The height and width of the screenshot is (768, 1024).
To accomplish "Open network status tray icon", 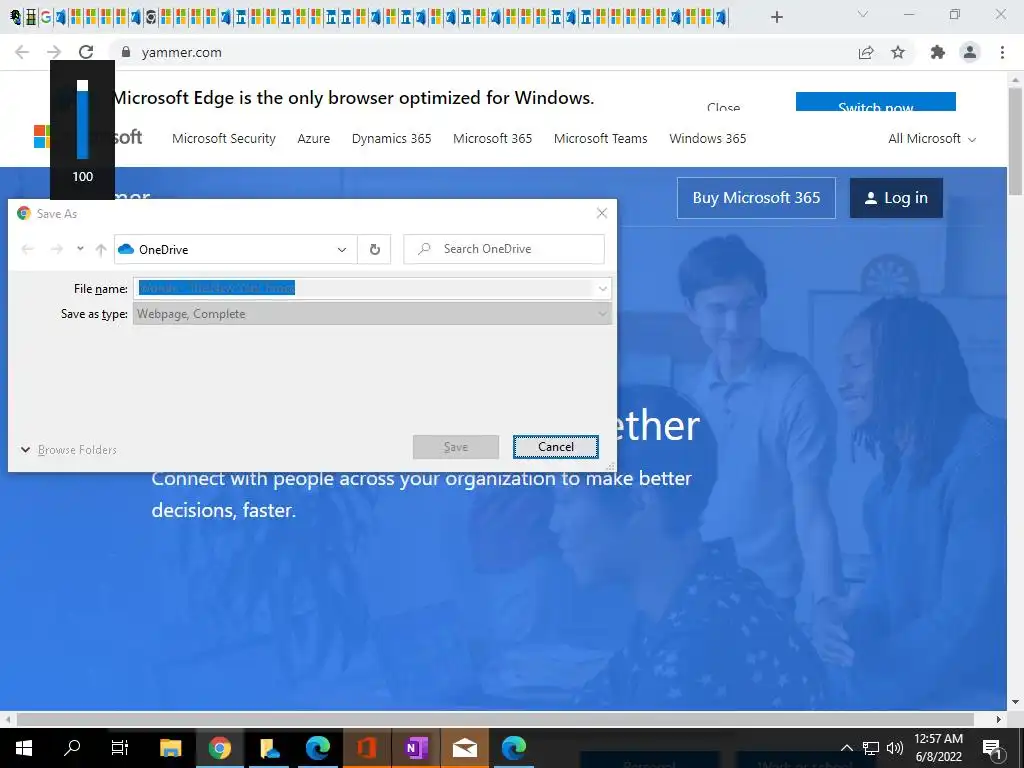I will pyautogui.click(x=871, y=748).
